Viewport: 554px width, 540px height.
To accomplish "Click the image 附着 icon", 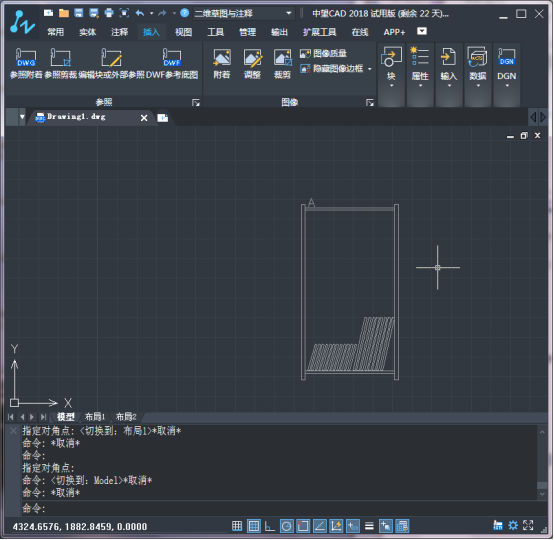I will click(222, 64).
